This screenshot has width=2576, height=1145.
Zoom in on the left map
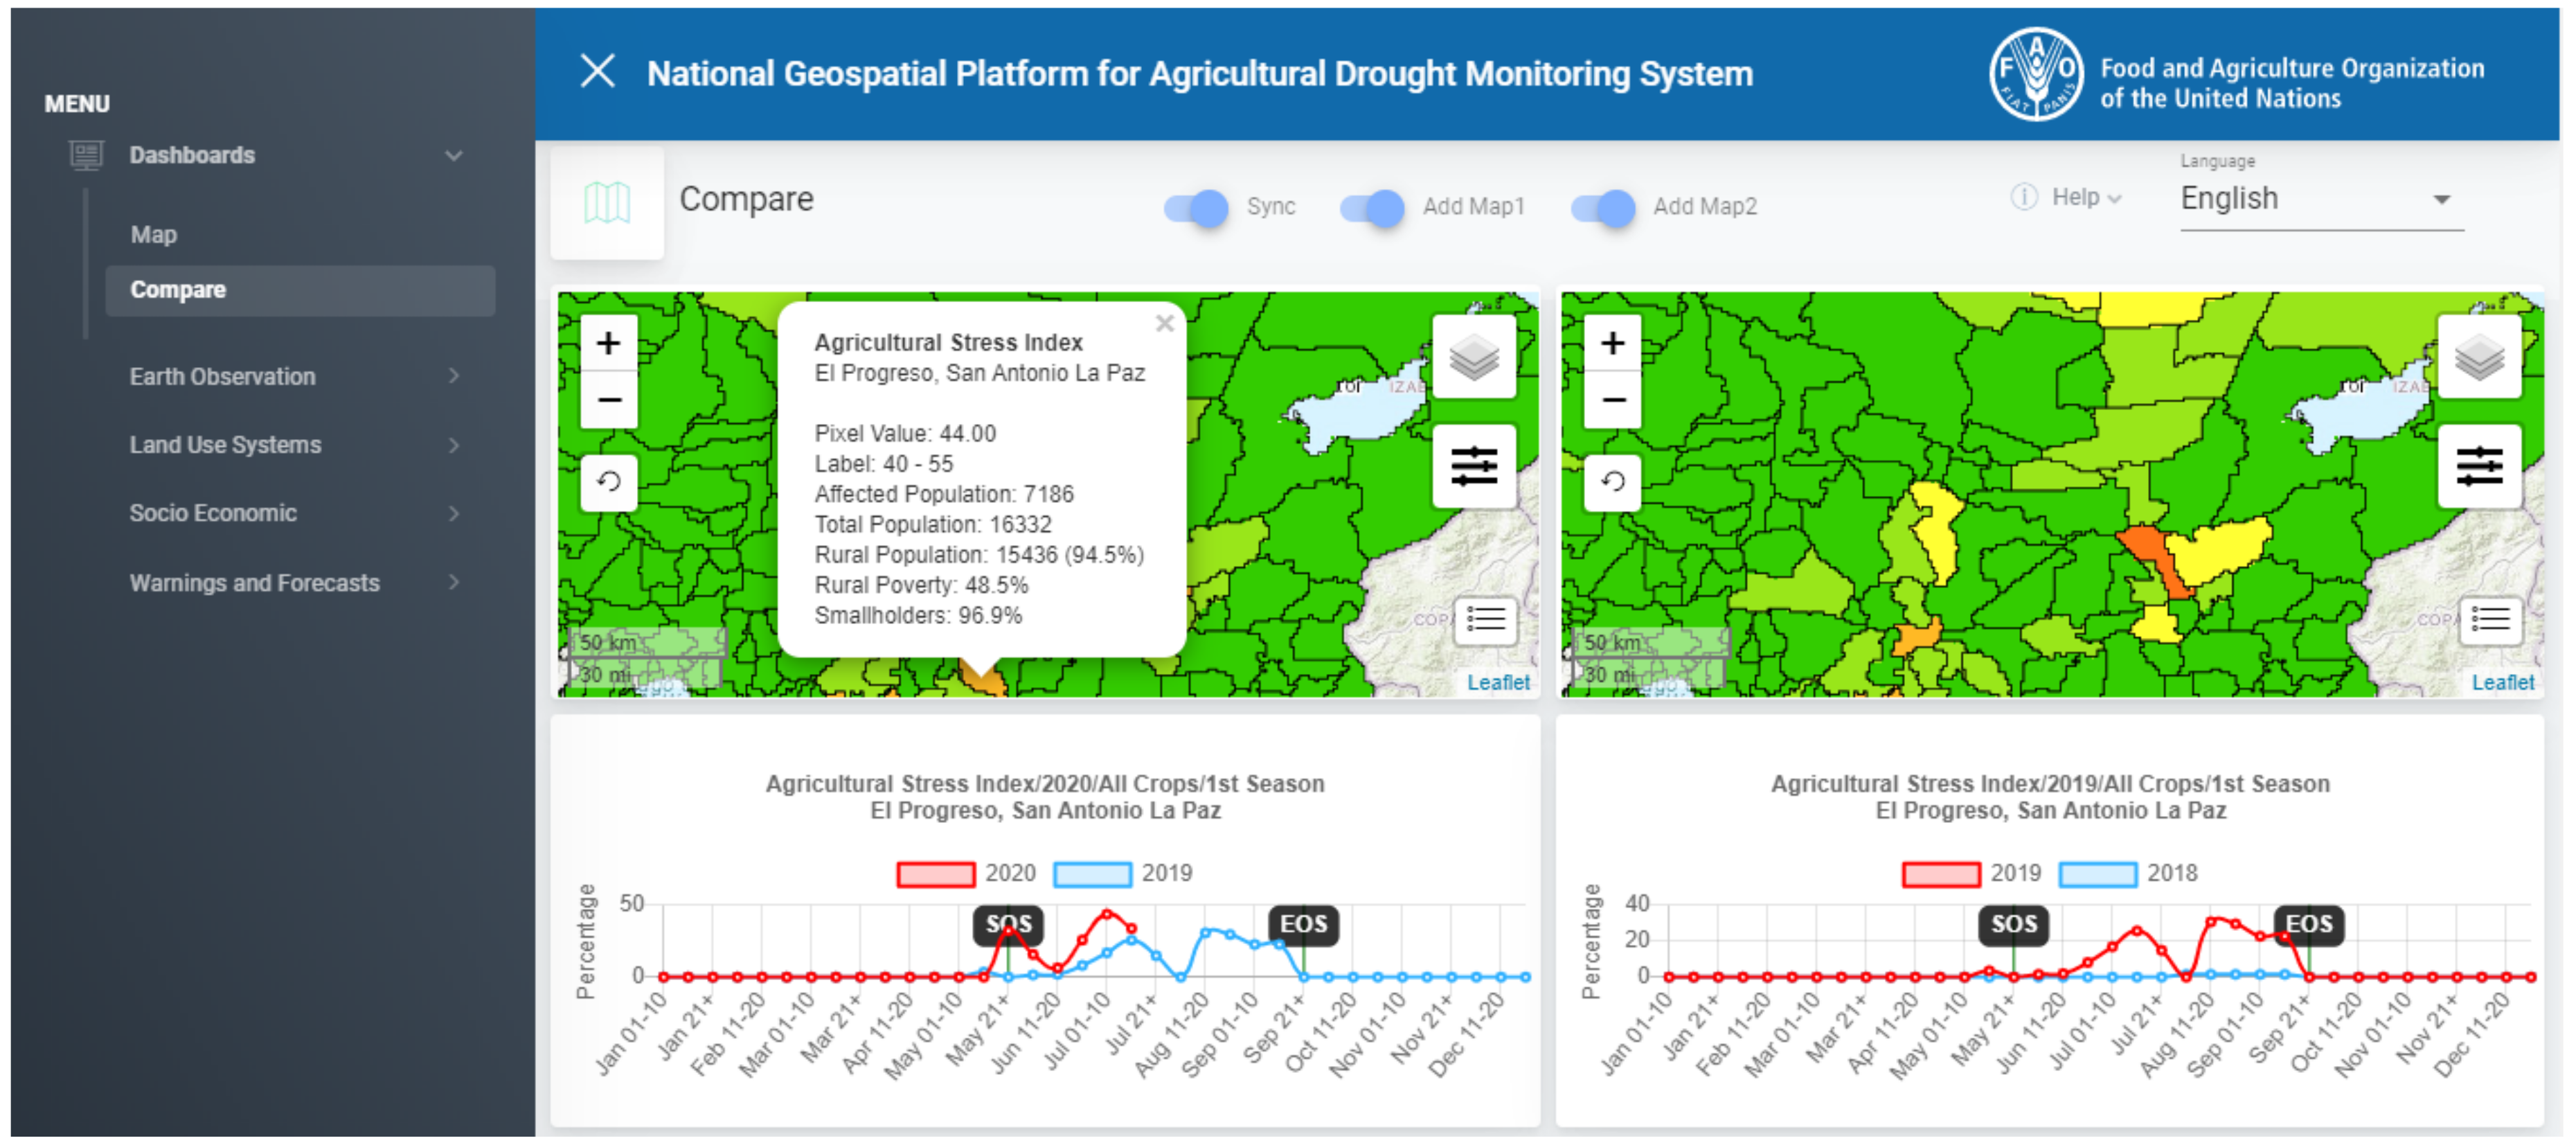tap(608, 344)
